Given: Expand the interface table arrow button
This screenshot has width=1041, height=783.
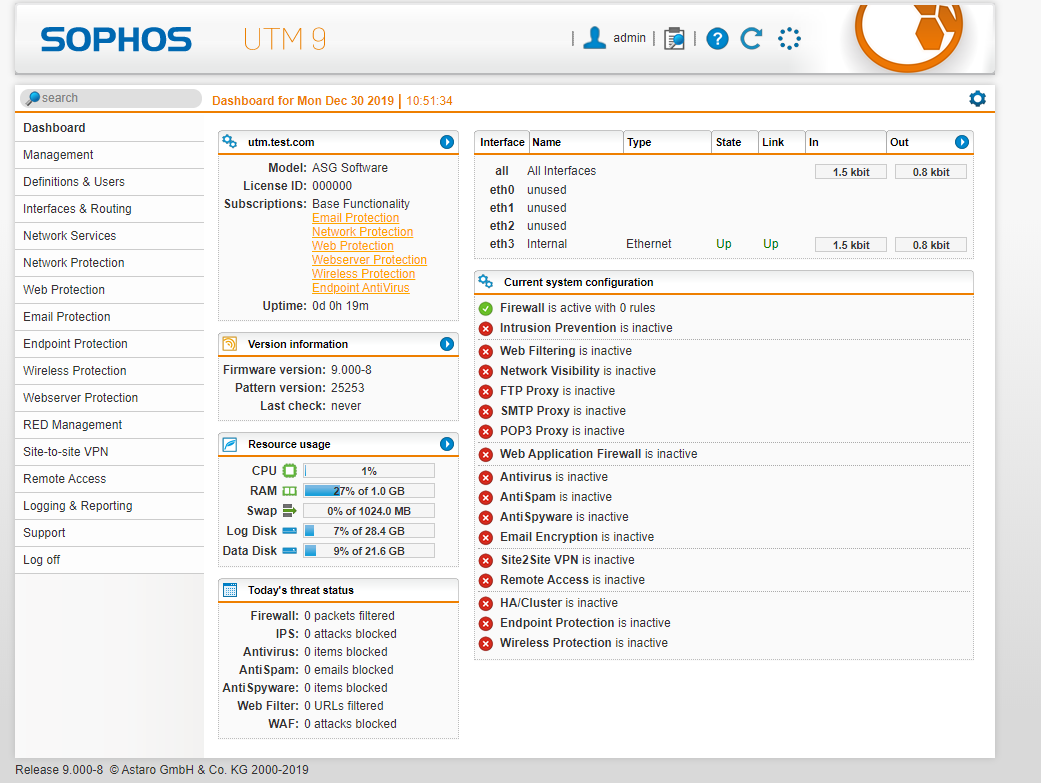Looking at the screenshot, I should pyautogui.click(x=961, y=142).
